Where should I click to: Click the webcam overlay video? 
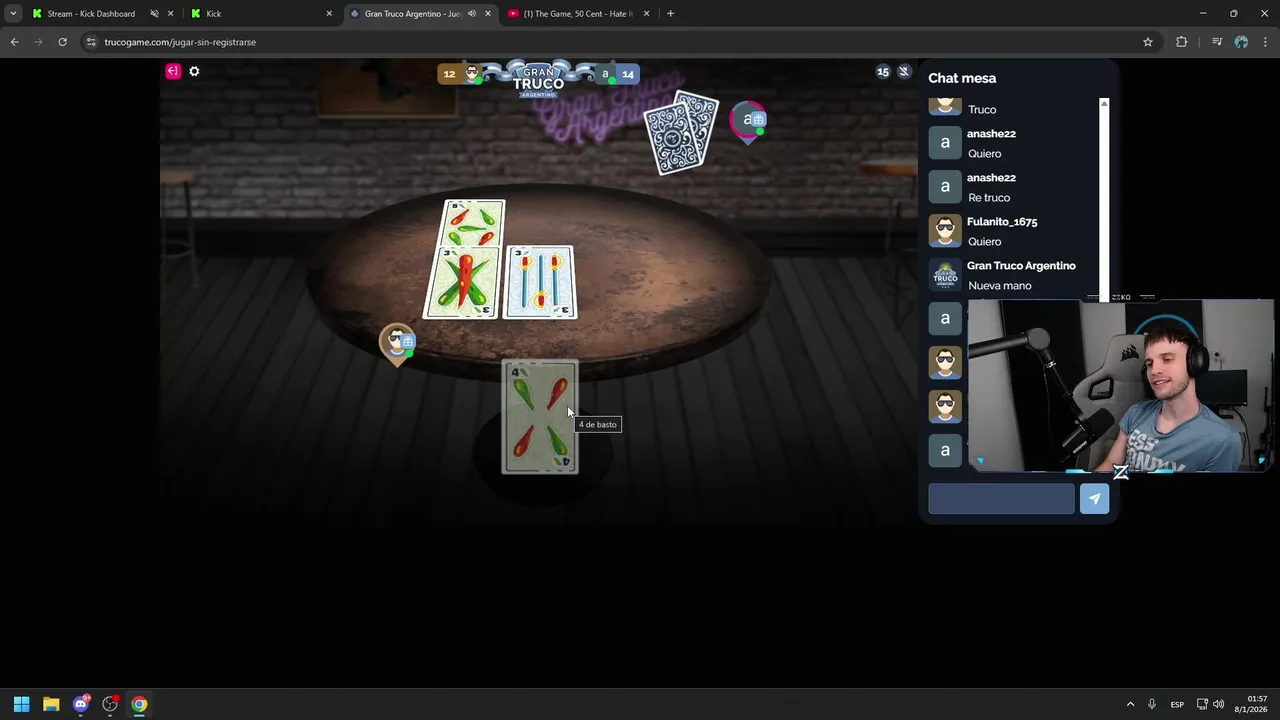pos(1120,385)
